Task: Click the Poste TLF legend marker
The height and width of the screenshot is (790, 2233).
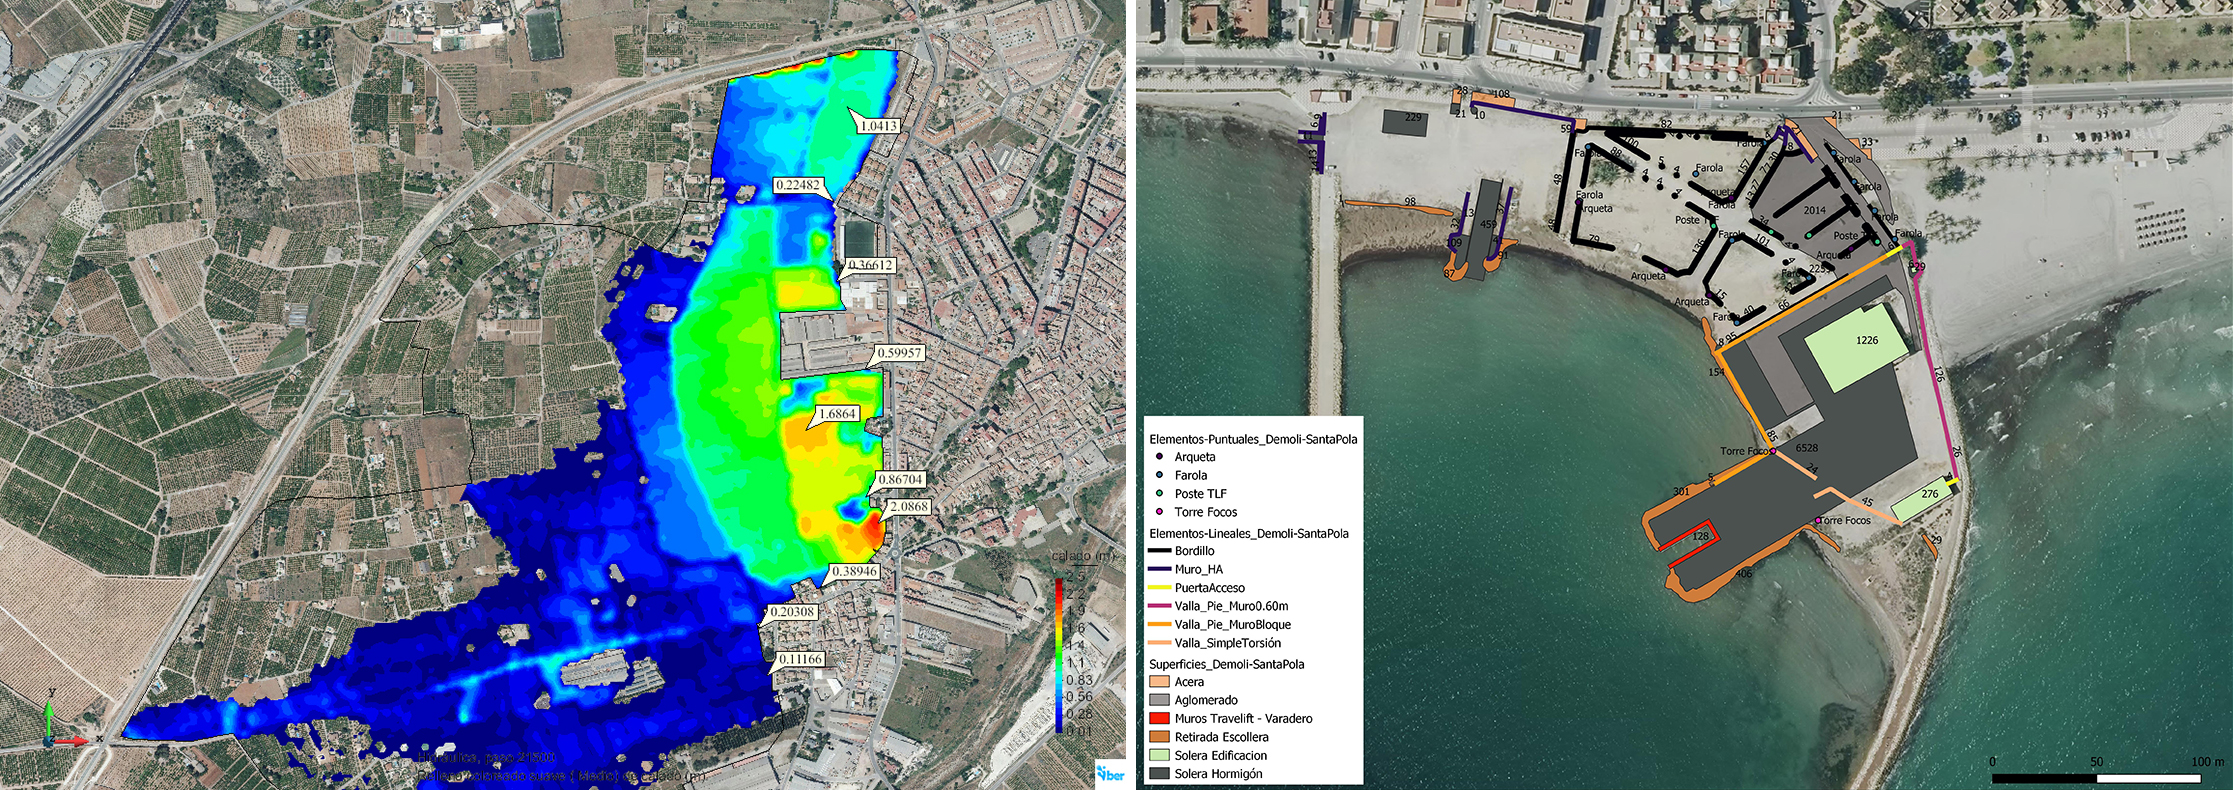Action: (x=1159, y=493)
